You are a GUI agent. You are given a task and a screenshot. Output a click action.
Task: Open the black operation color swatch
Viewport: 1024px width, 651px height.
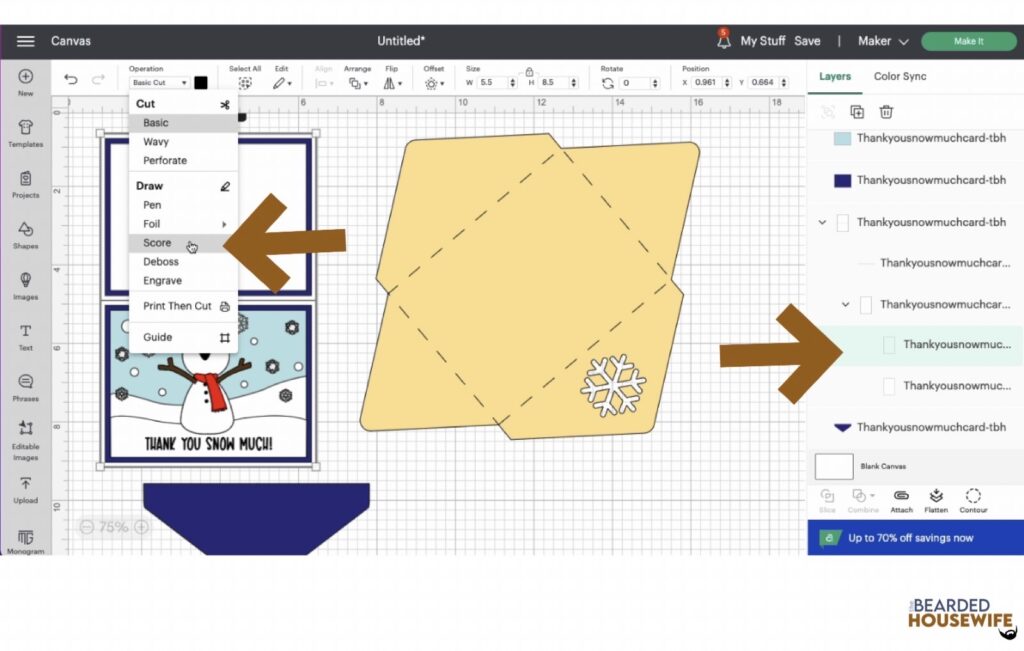pos(201,82)
